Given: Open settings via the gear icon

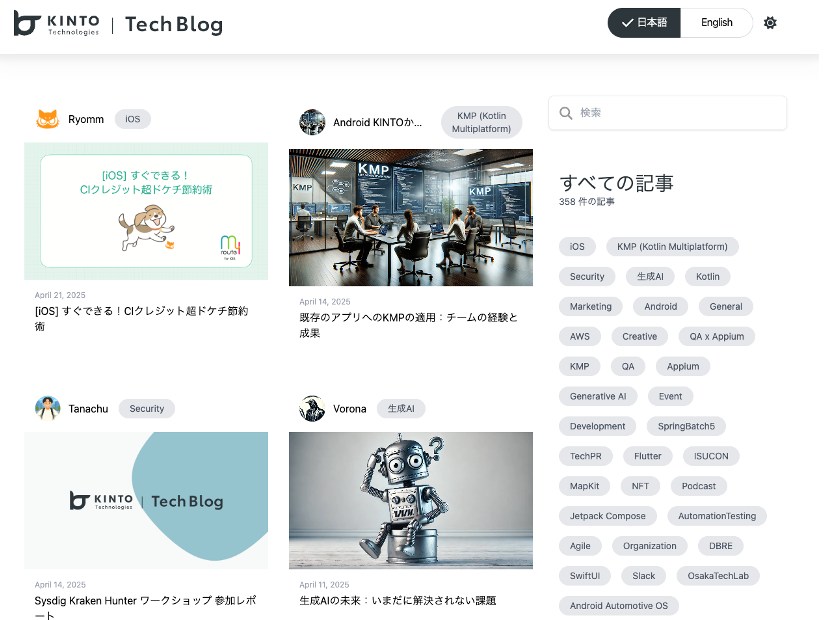Looking at the screenshot, I should pyautogui.click(x=770, y=23).
